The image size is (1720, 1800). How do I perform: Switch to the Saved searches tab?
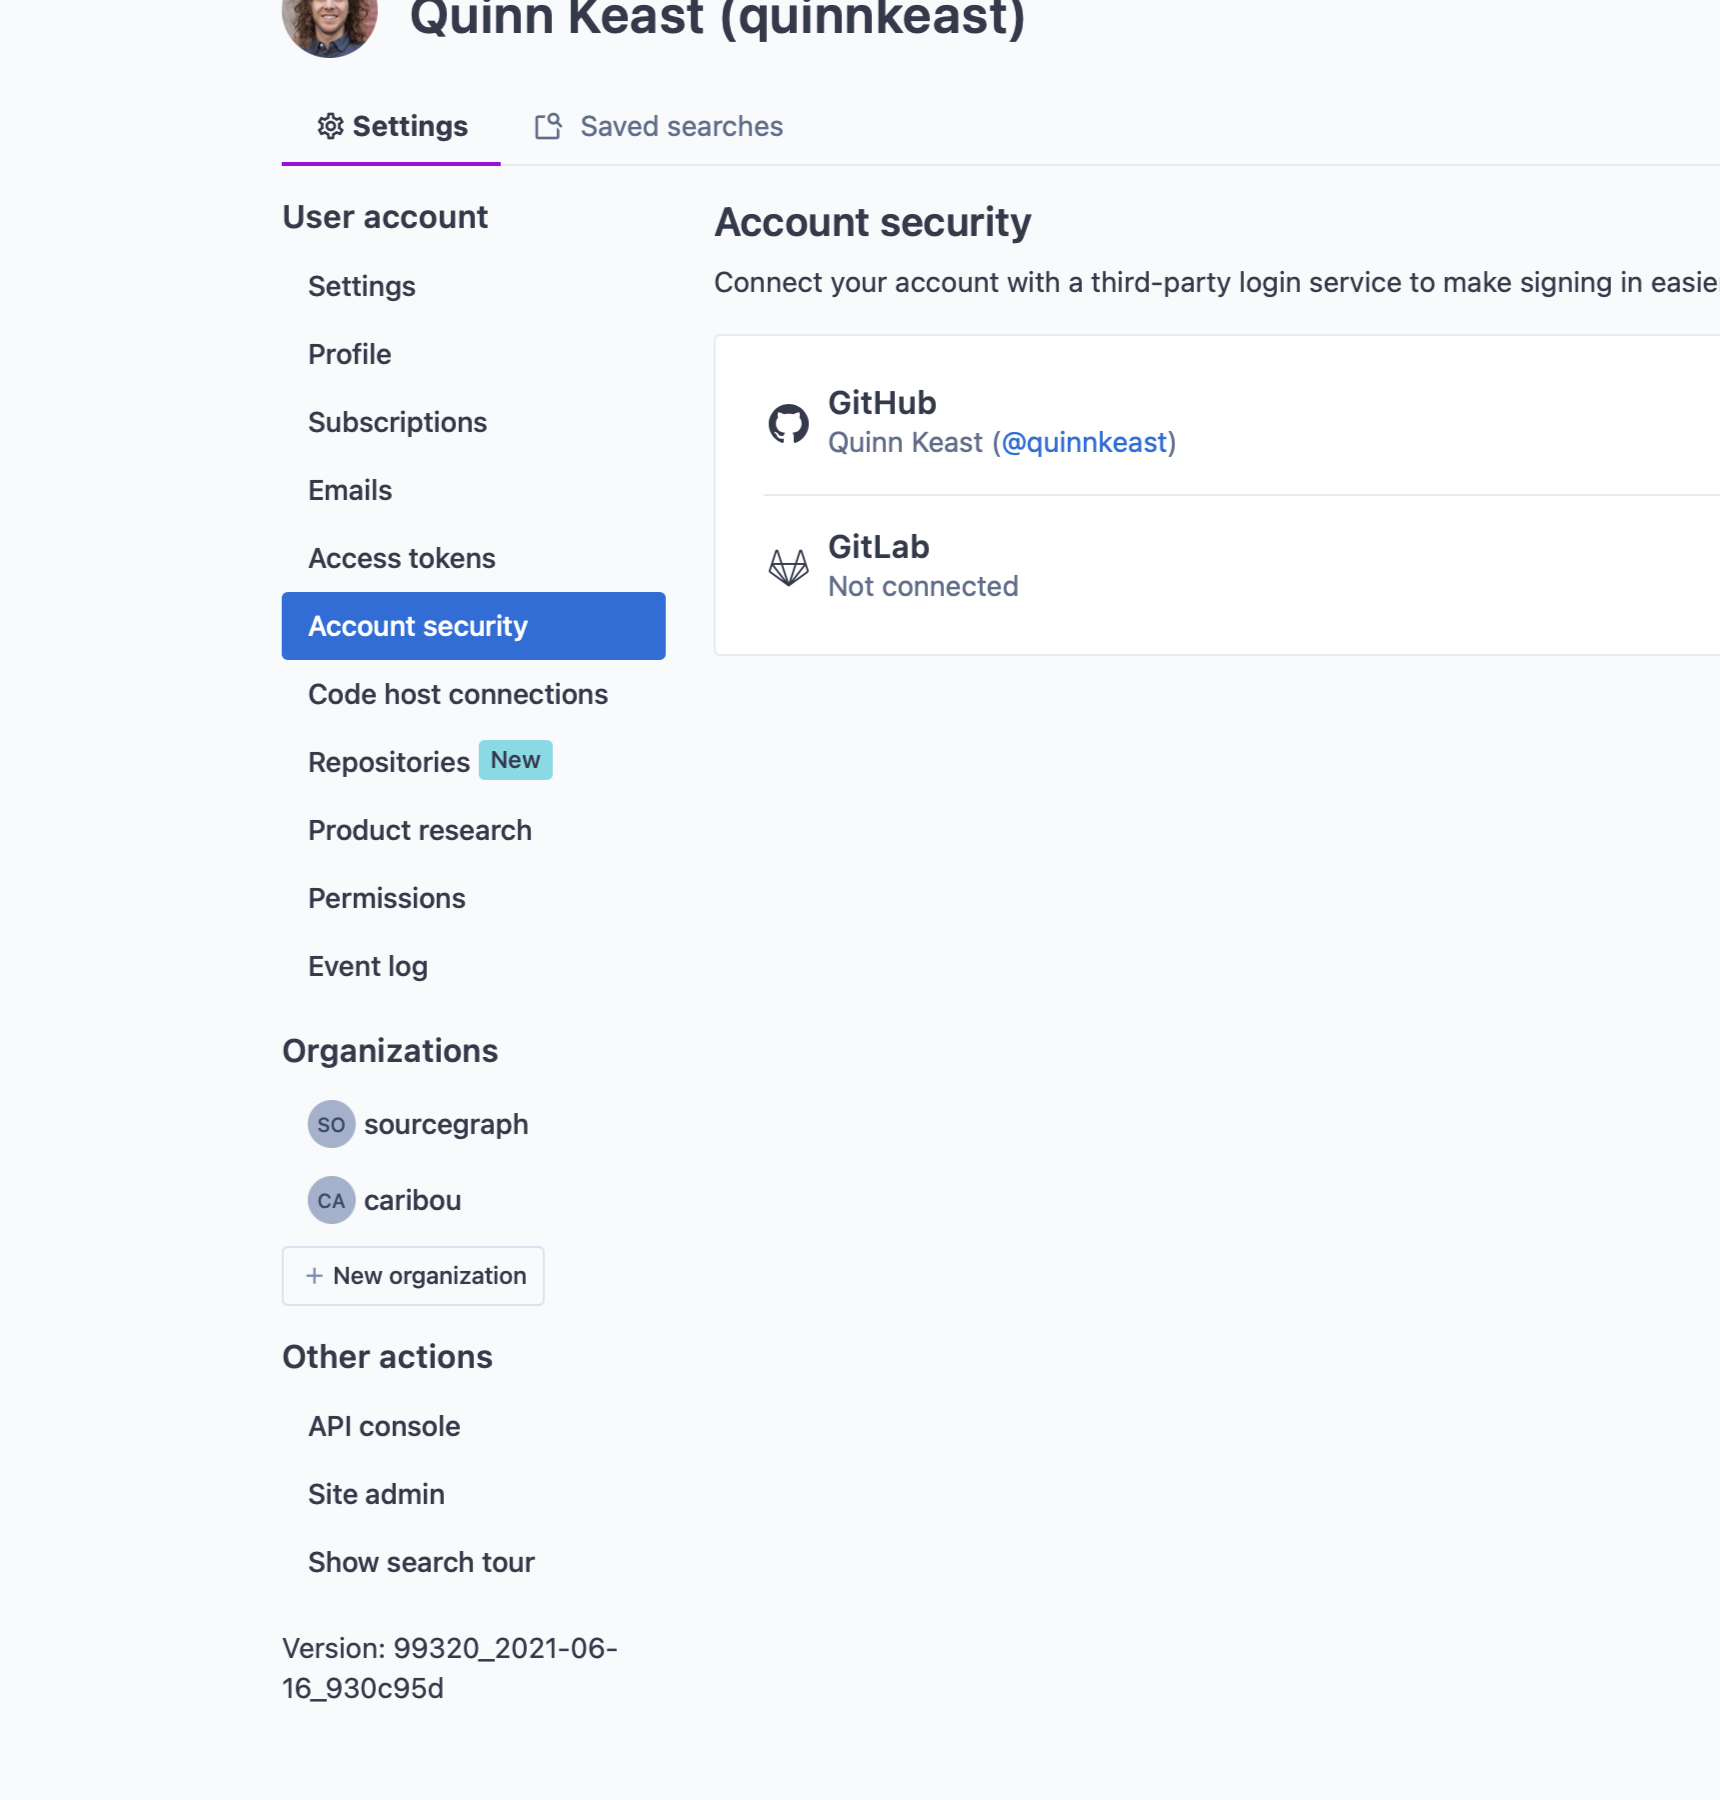680,126
